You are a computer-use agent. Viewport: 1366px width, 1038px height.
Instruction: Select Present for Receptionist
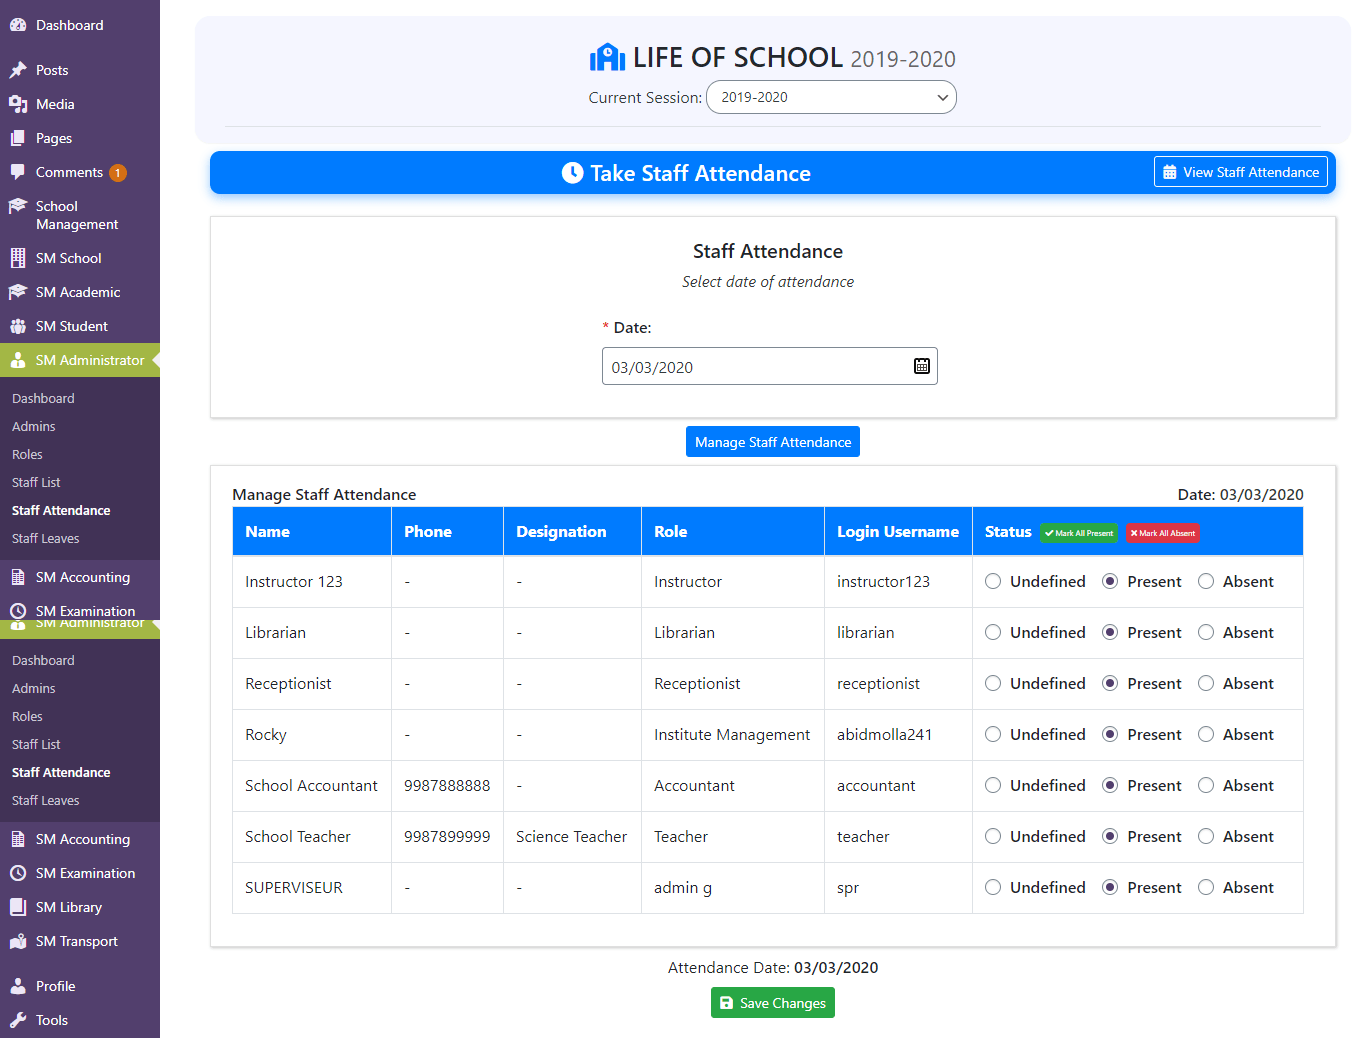pos(1110,683)
